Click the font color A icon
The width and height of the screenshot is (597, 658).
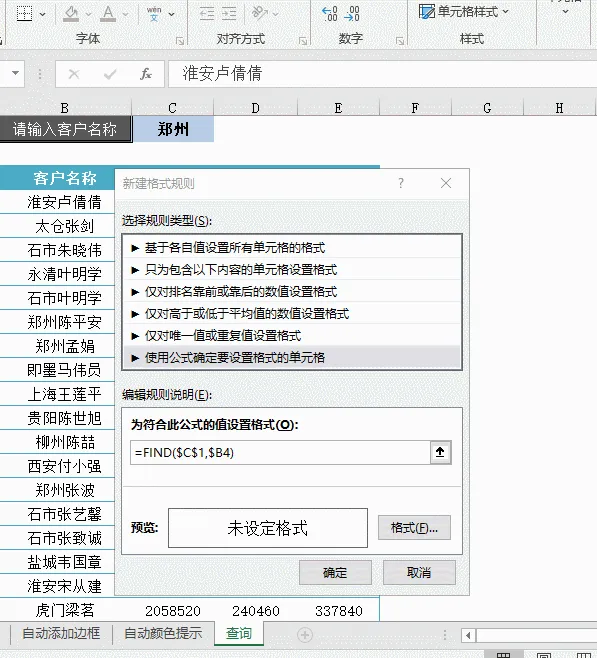pyautogui.click(x=108, y=14)
